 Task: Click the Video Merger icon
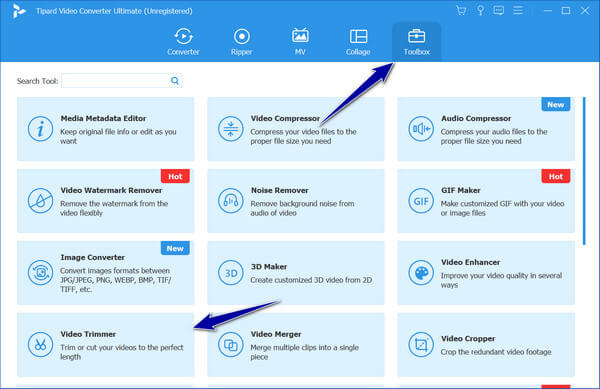point(230,345)
